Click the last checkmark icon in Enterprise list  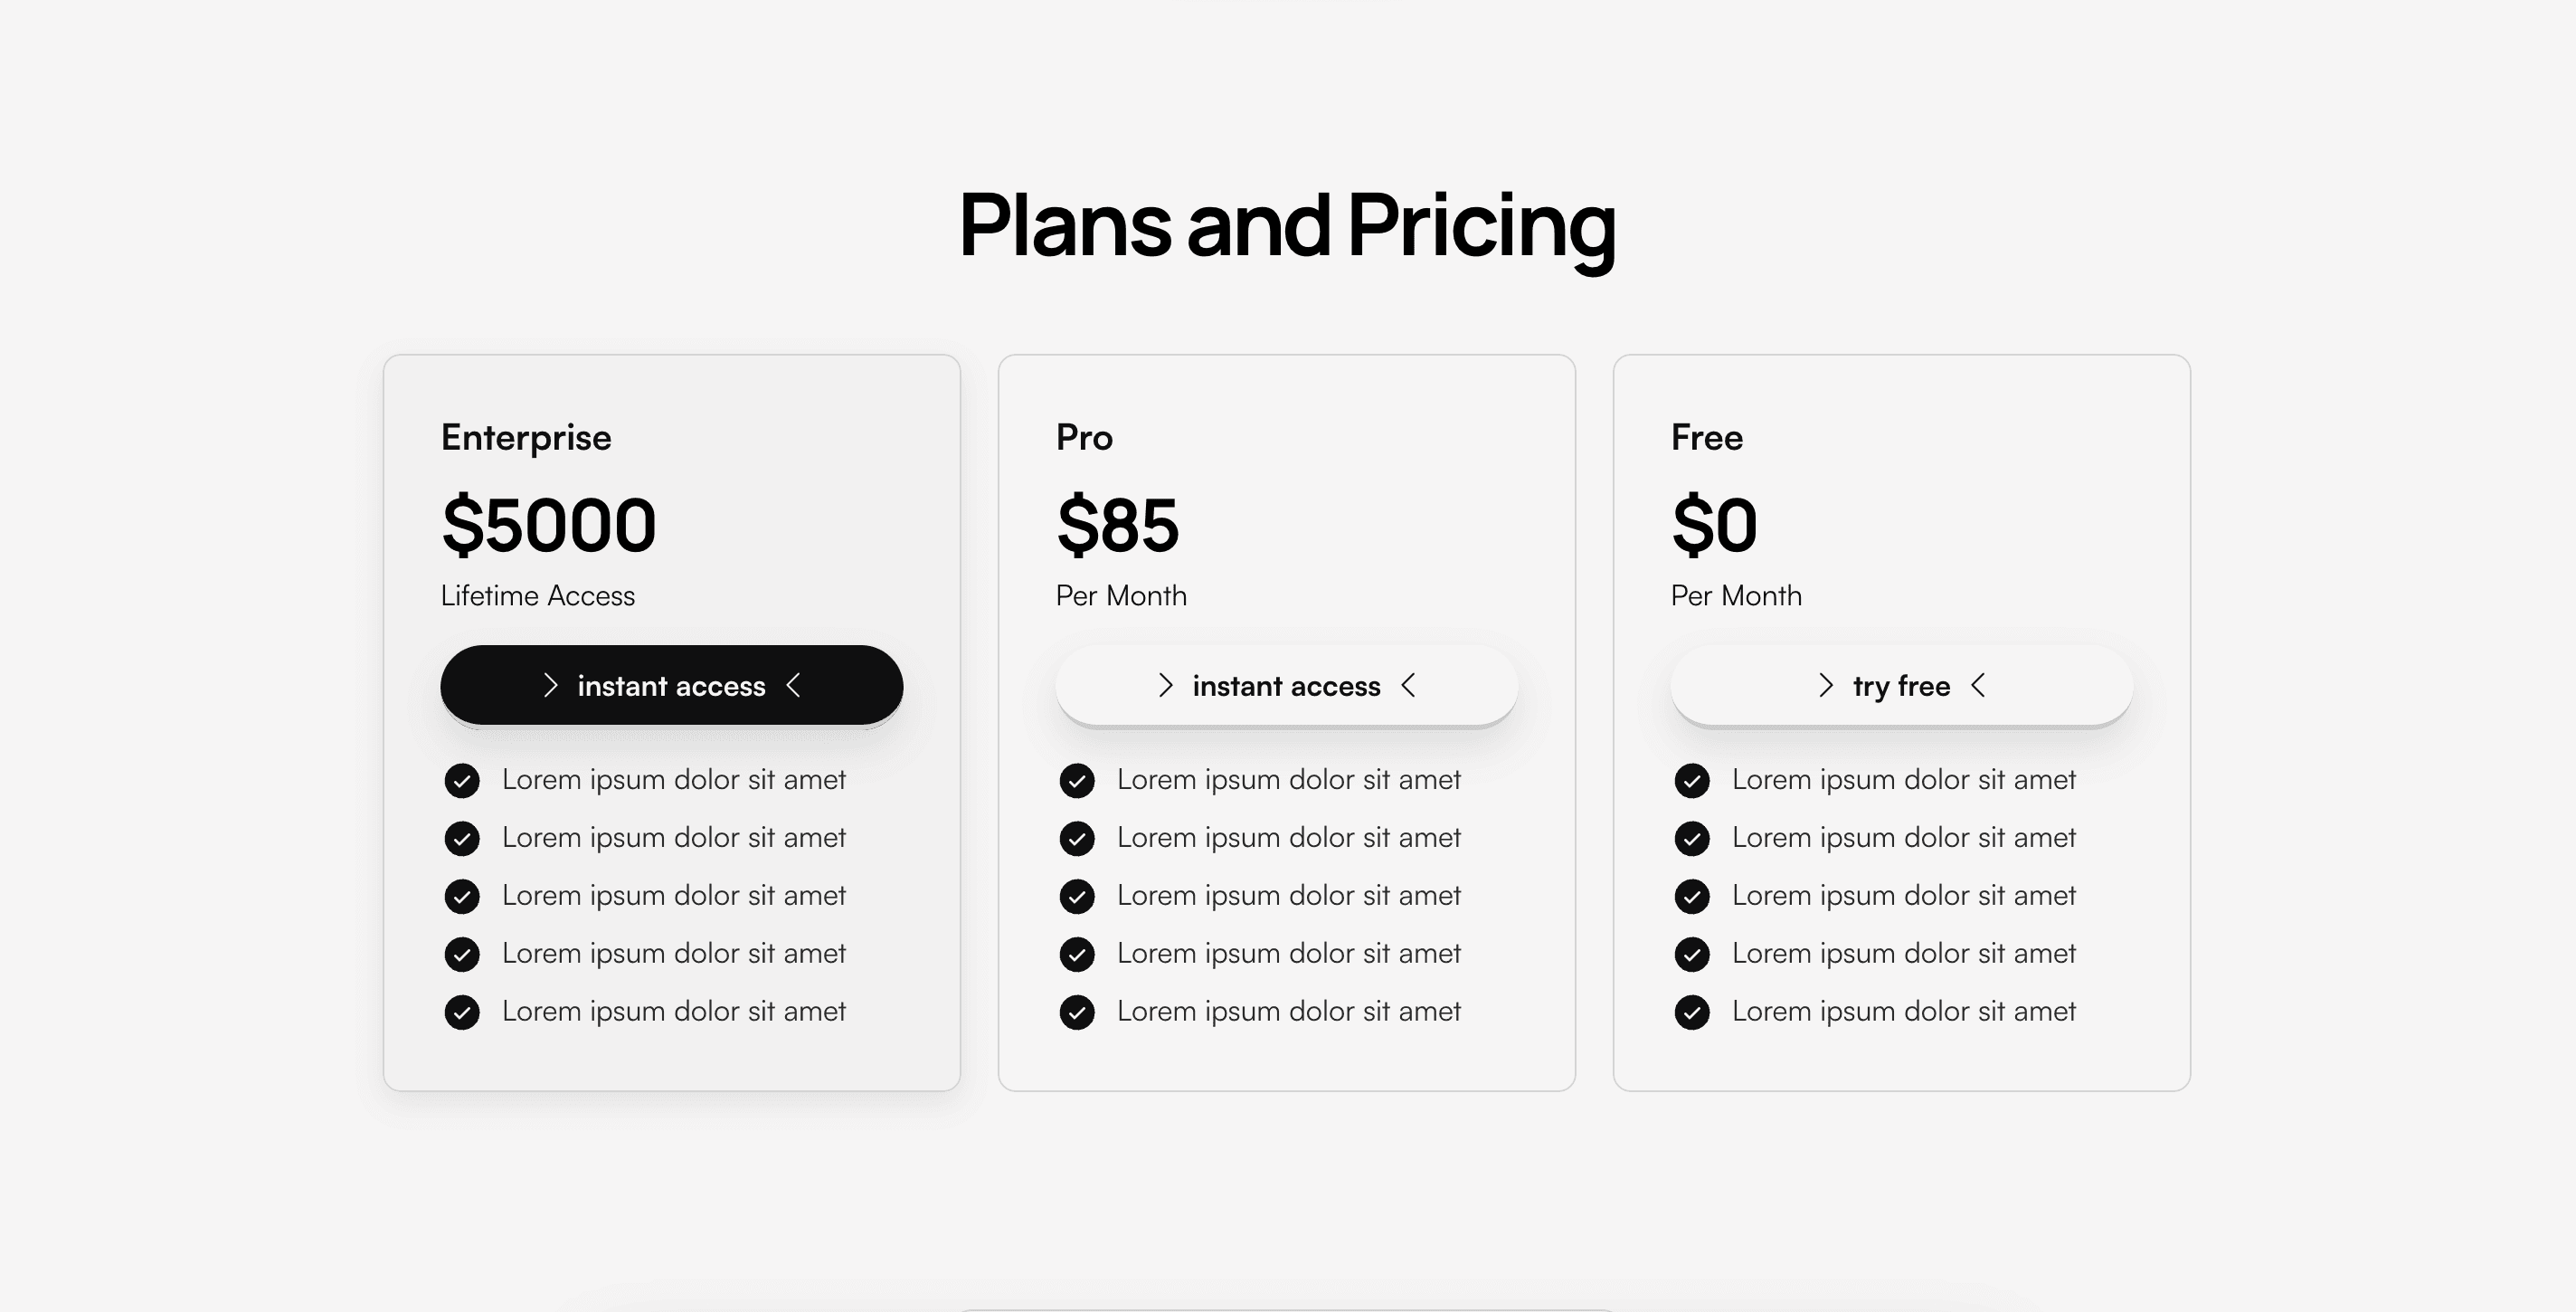tap(462, 1012)
